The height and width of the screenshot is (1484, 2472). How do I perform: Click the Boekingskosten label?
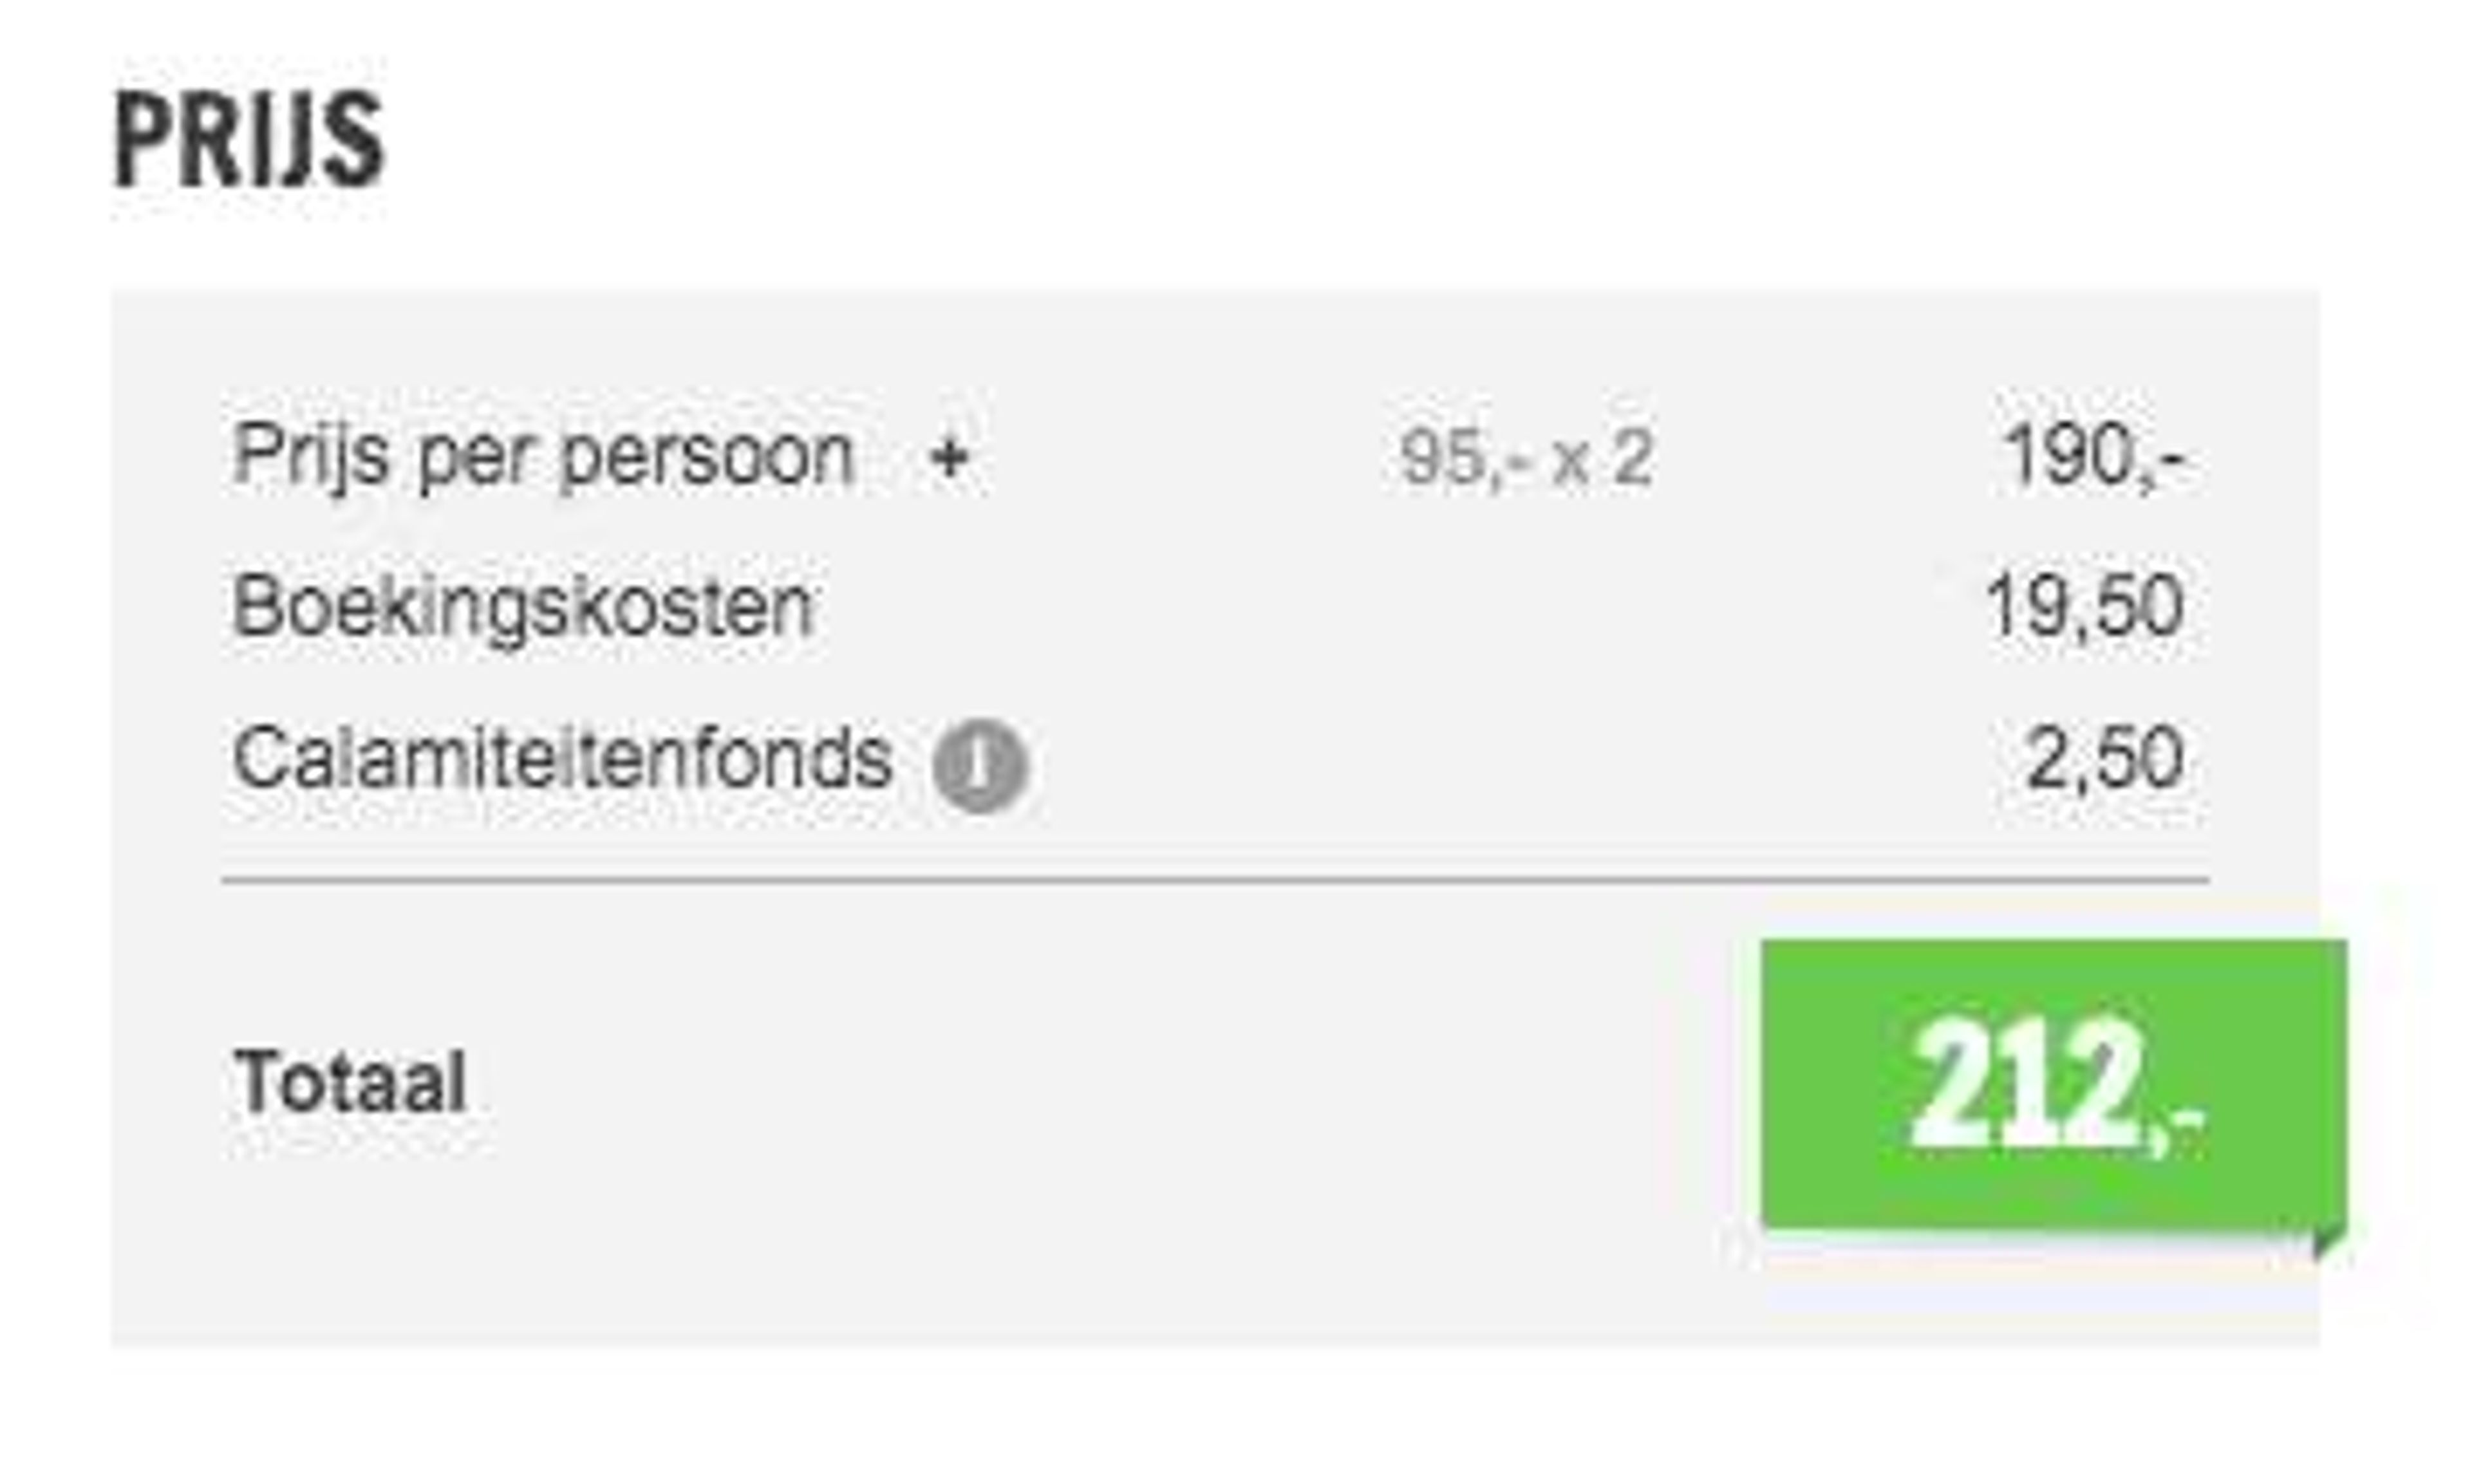pyautogui.click(x=523, y=606)
